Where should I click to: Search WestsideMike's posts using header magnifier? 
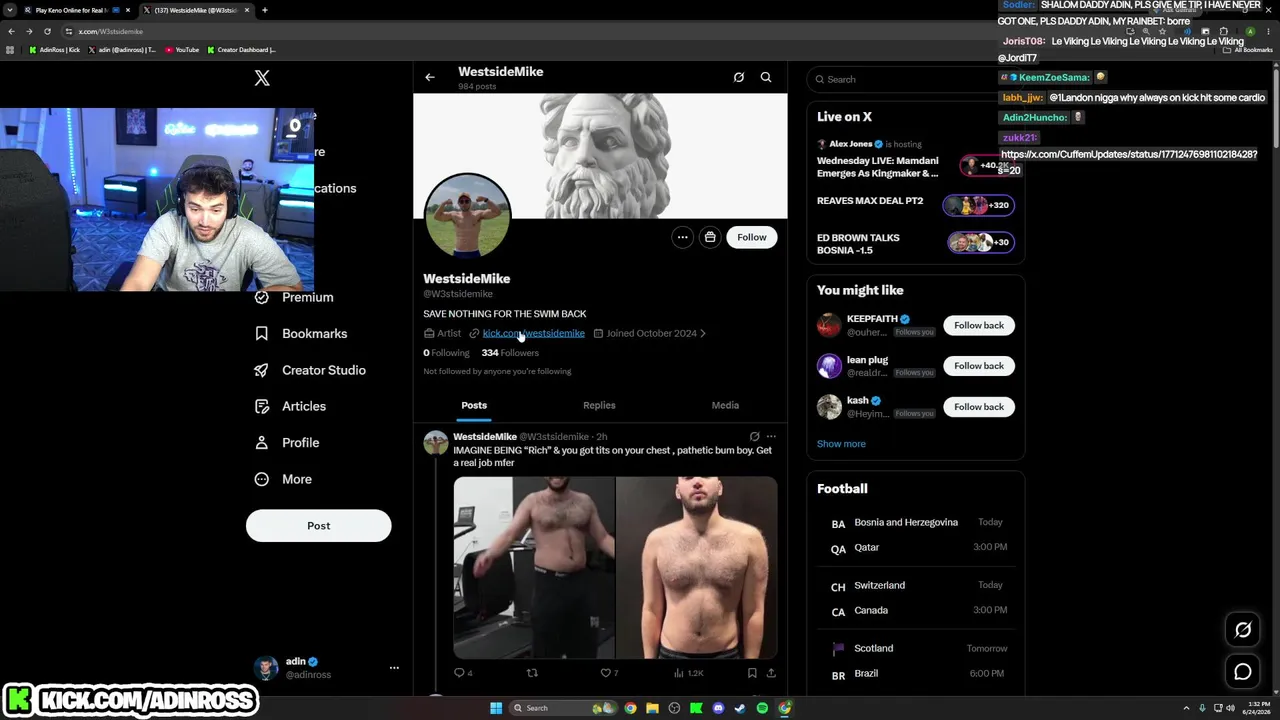pyautogui.click(x=766, y=77)
